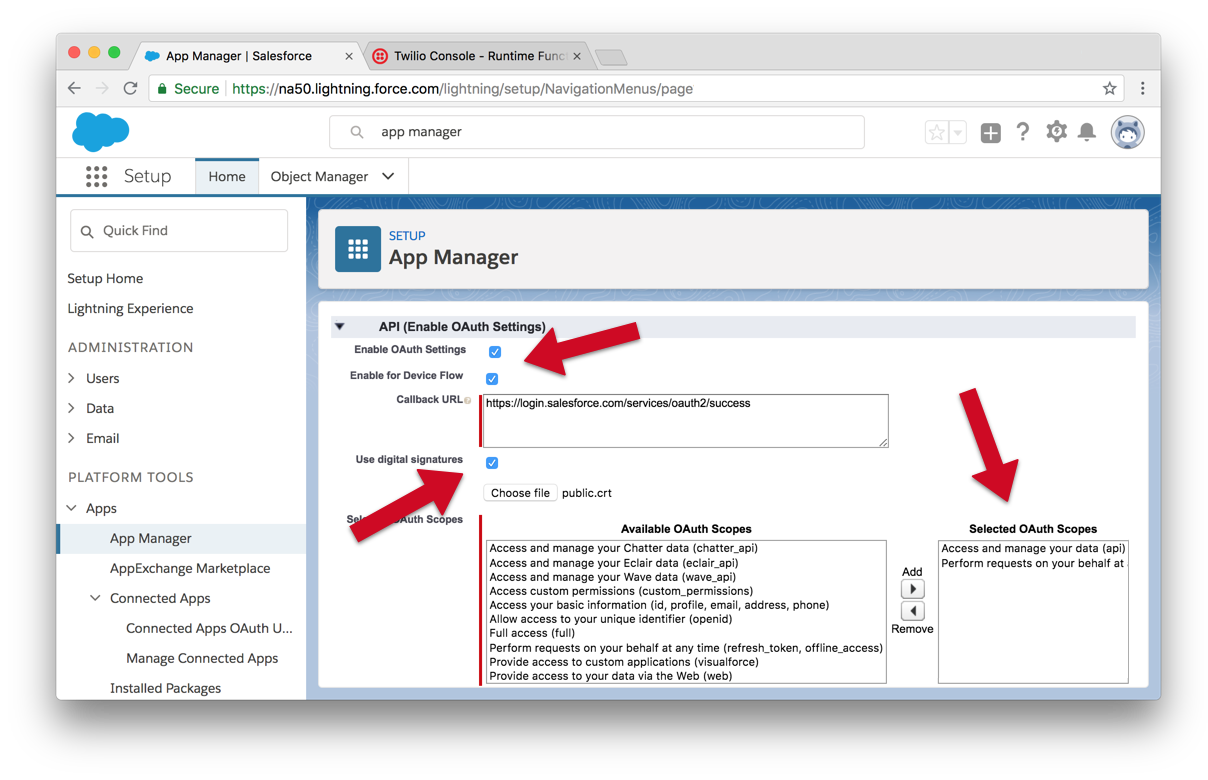Image resolution: width=1208 pixels, height=780 pixels.
Task: Select 'Access and manage your data (api)' selected scope
Action: [1033, 548]
